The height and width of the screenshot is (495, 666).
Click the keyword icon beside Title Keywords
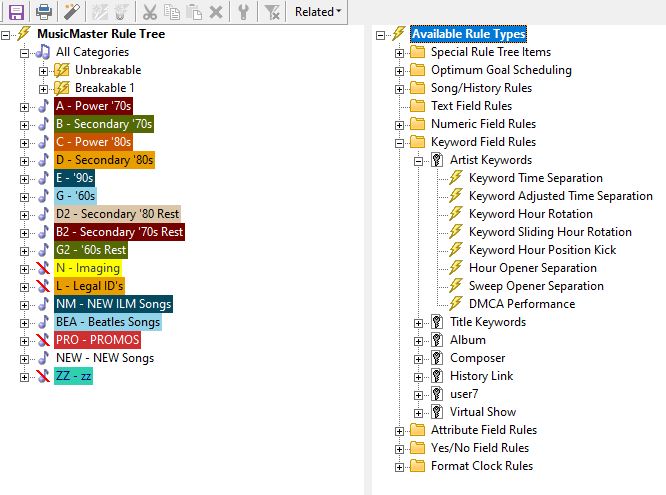click(437, 322)
